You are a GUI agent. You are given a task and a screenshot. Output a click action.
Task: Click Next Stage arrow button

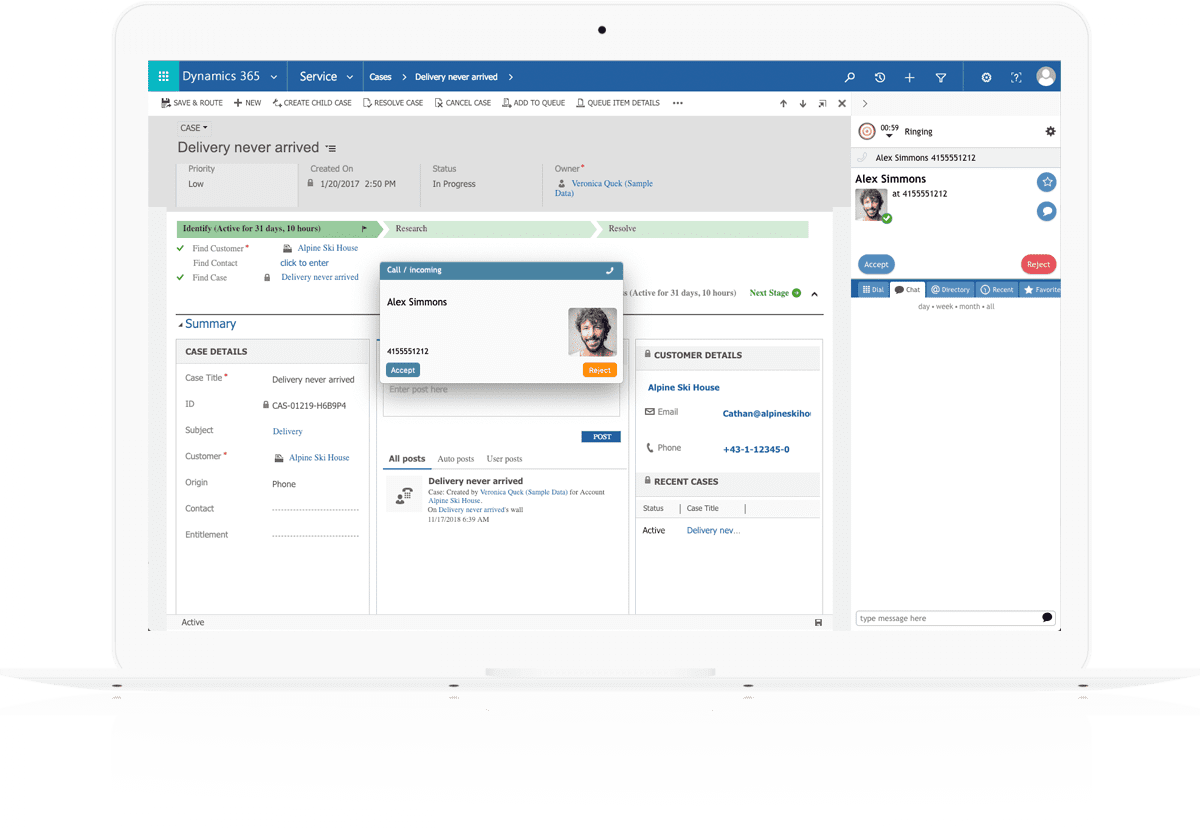pos(796,293)
